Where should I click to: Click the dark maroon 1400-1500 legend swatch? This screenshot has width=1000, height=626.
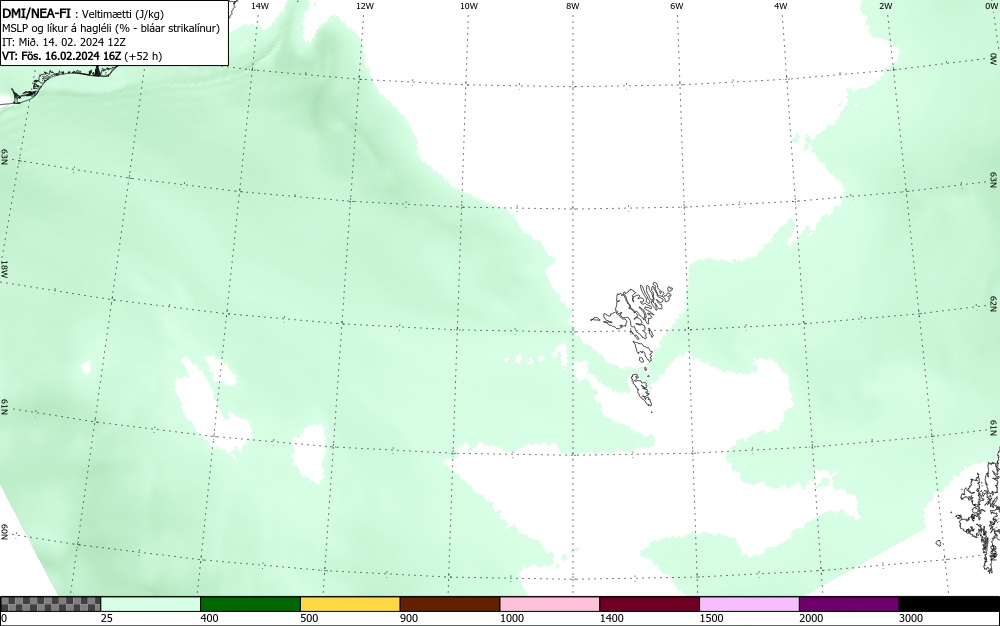[x=649, y=604]
